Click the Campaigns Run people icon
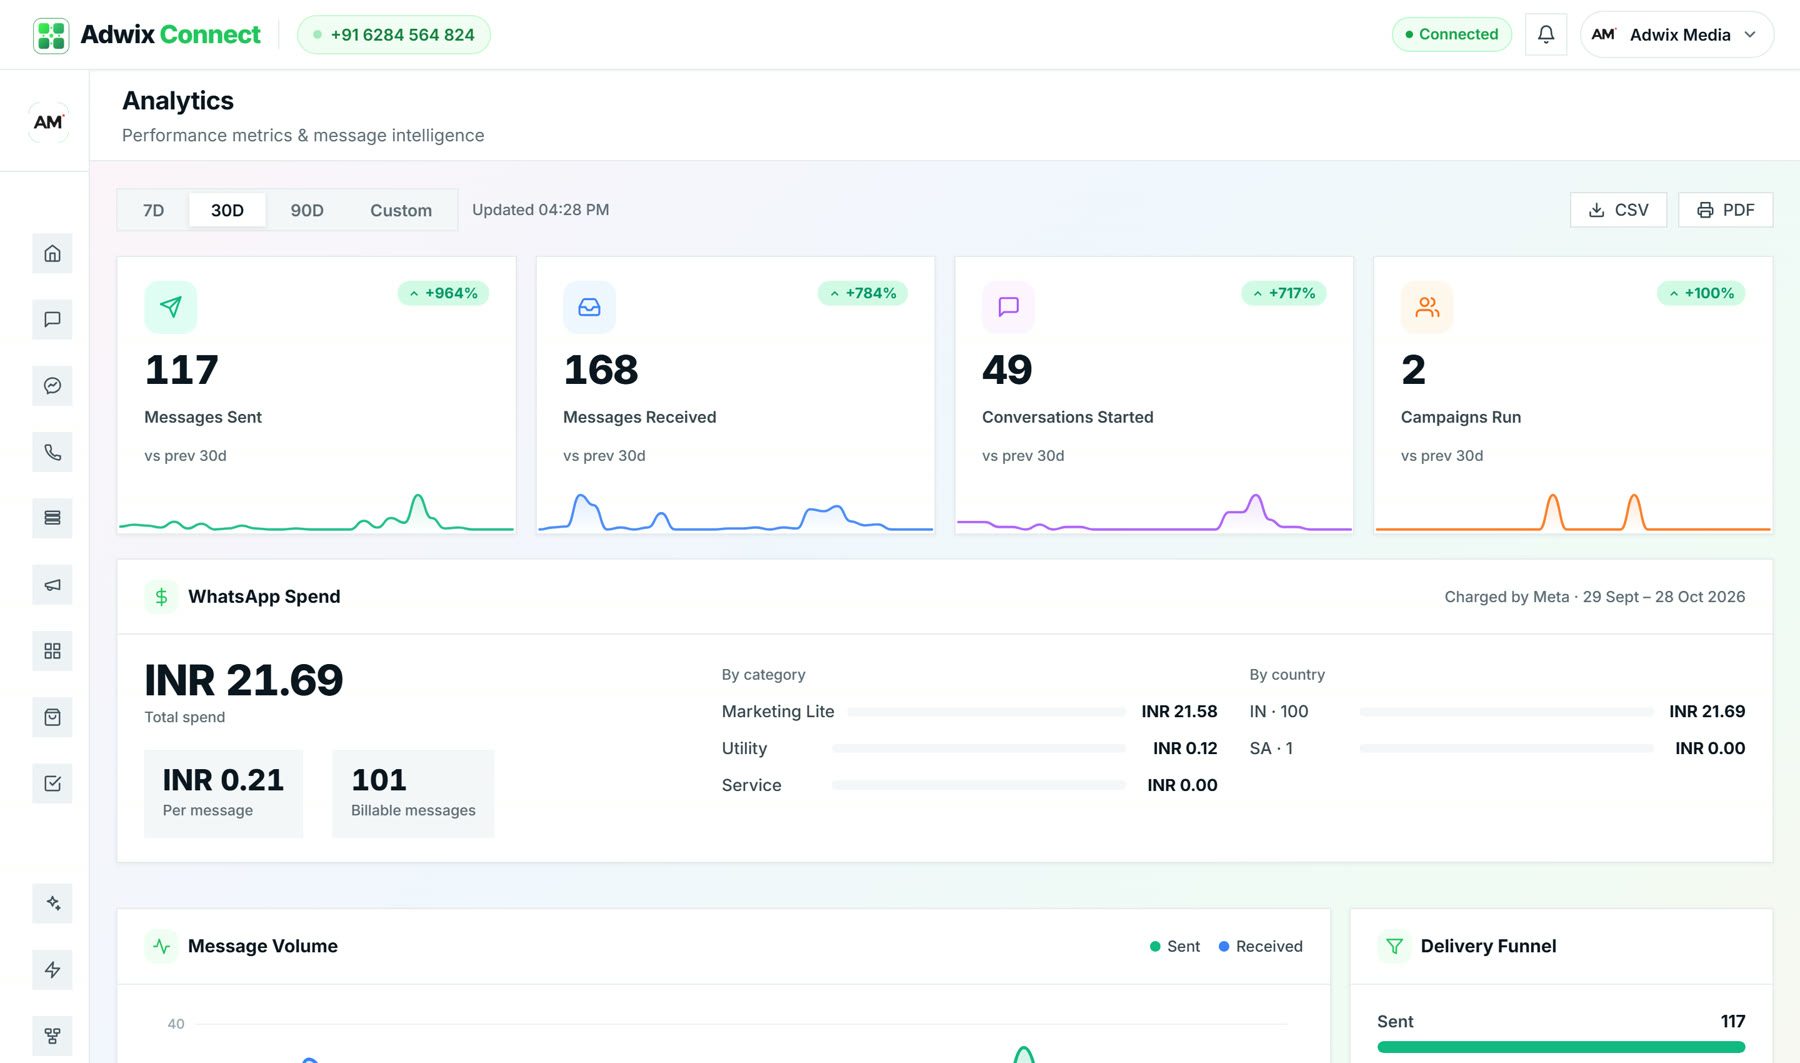This screenshot has width=1800, height=1063. point(1427,307)
